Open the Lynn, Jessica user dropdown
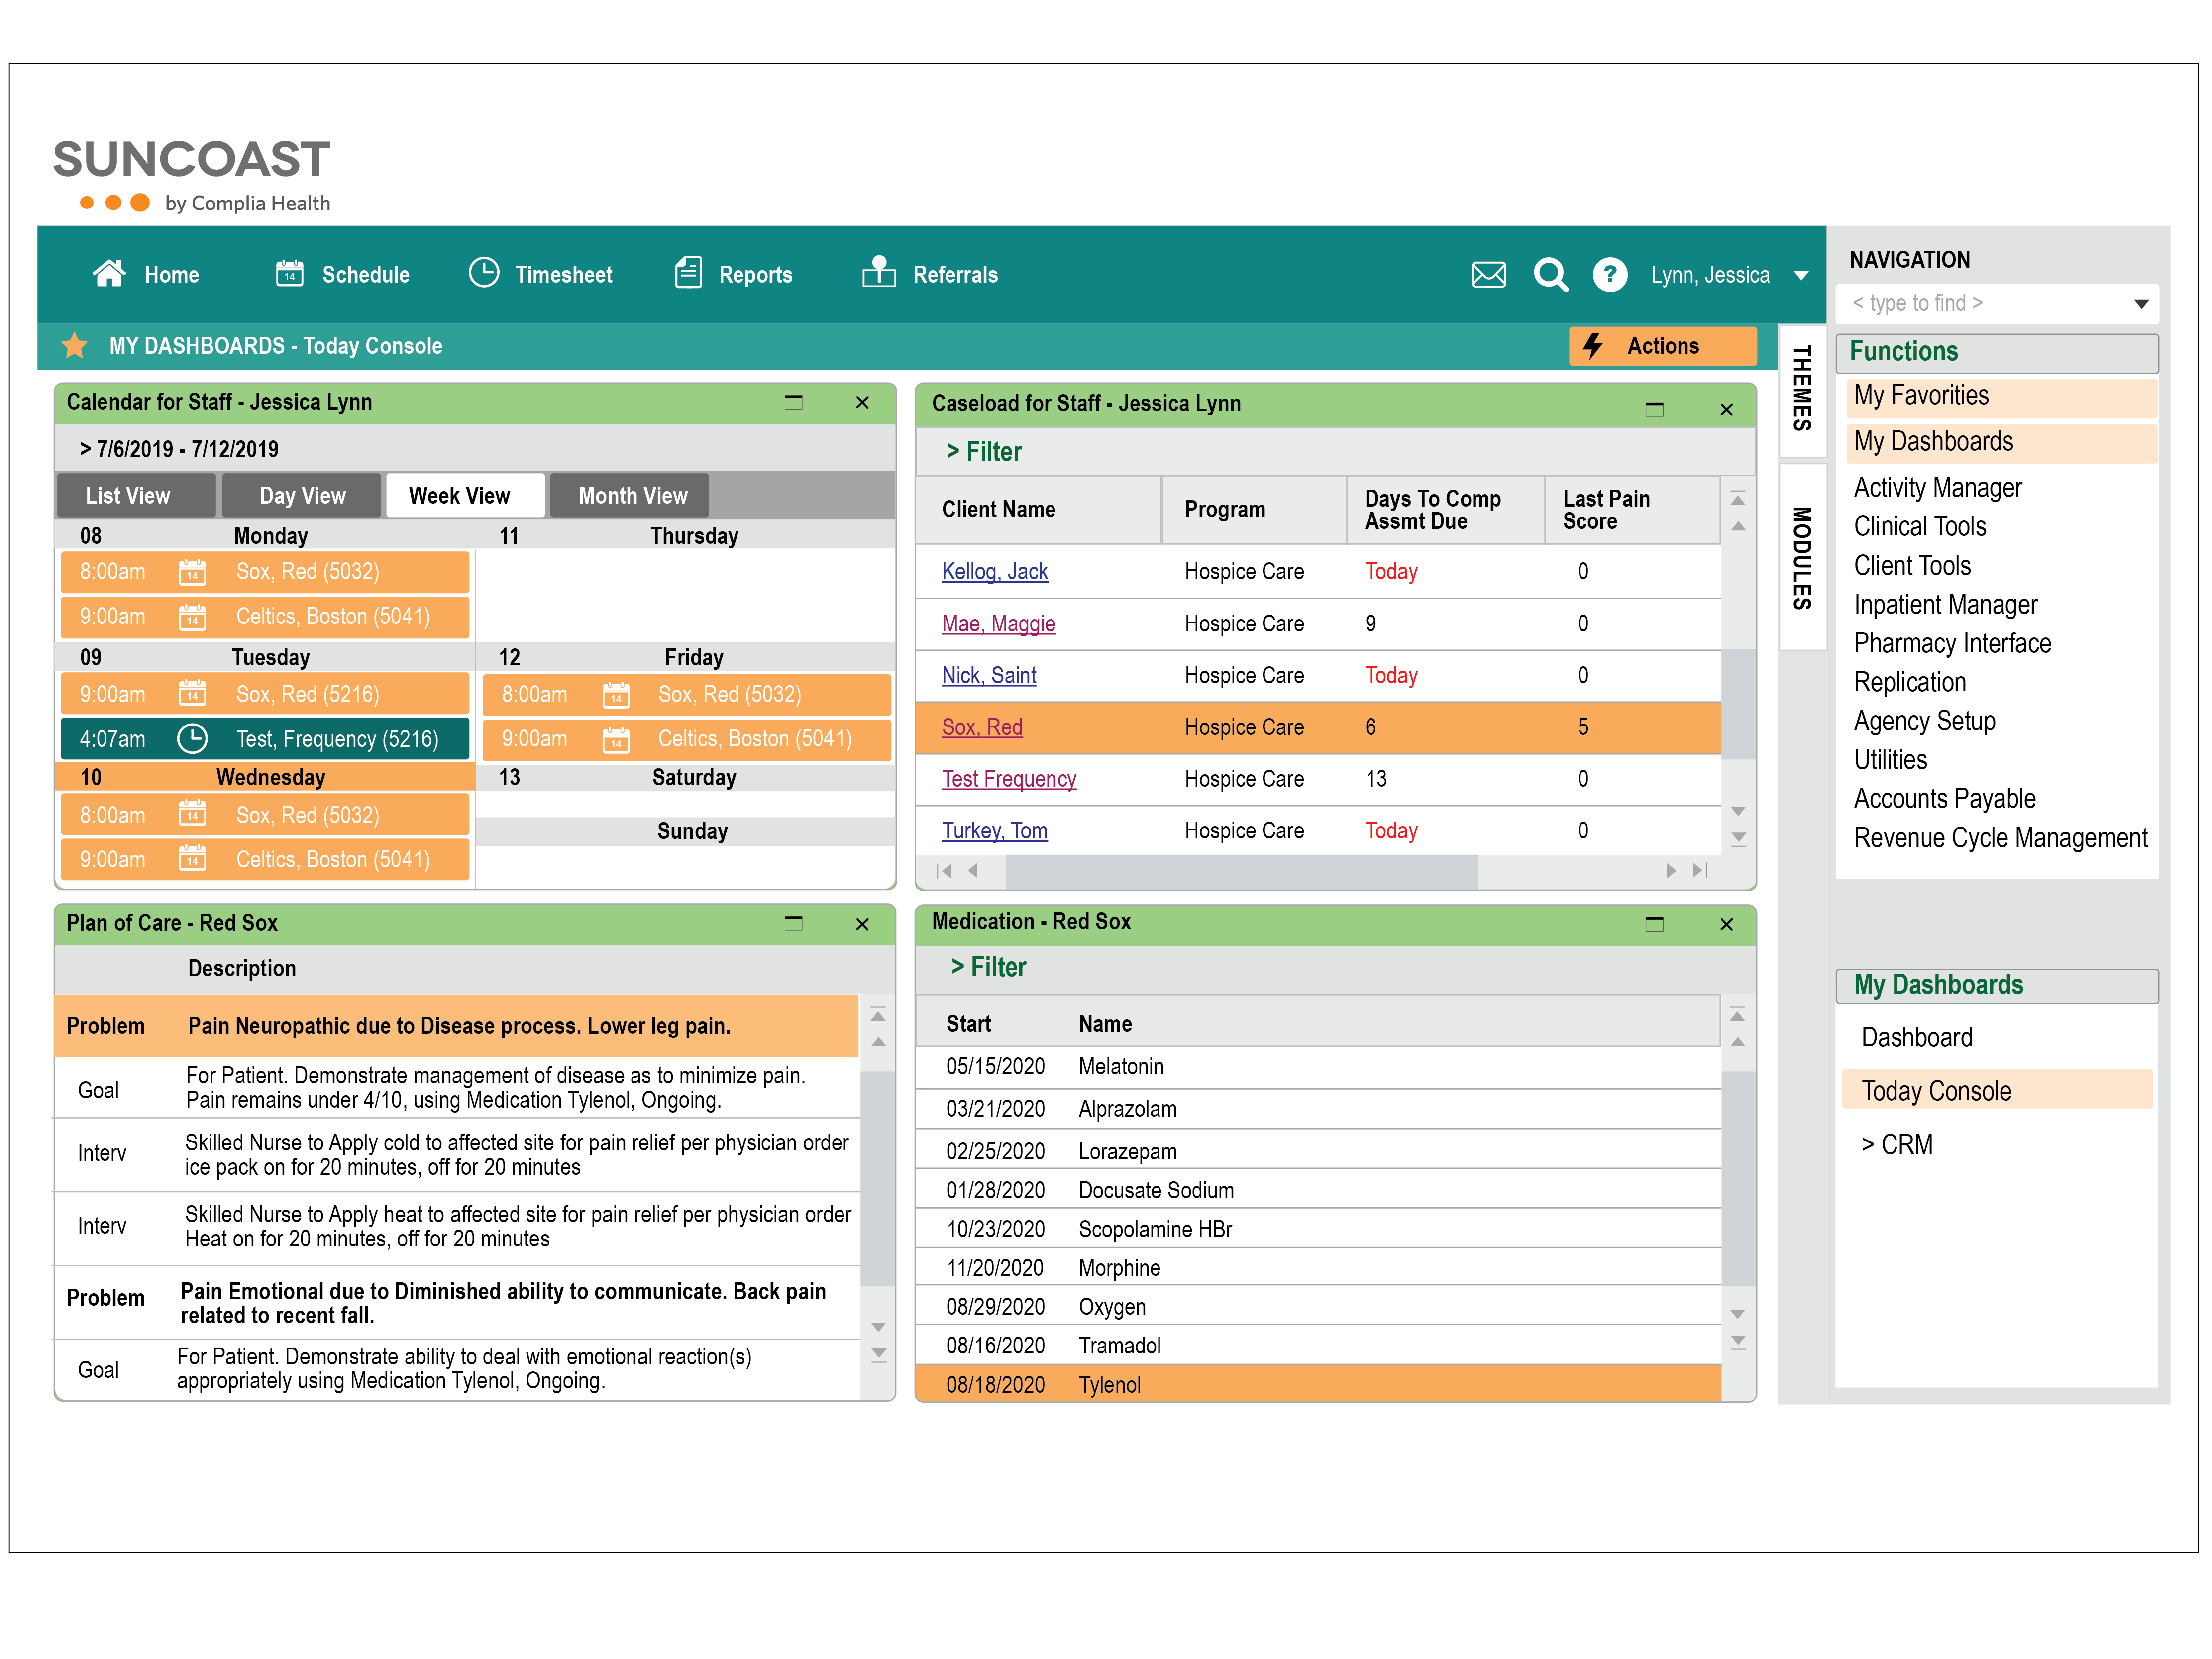 coord(1801,275)
